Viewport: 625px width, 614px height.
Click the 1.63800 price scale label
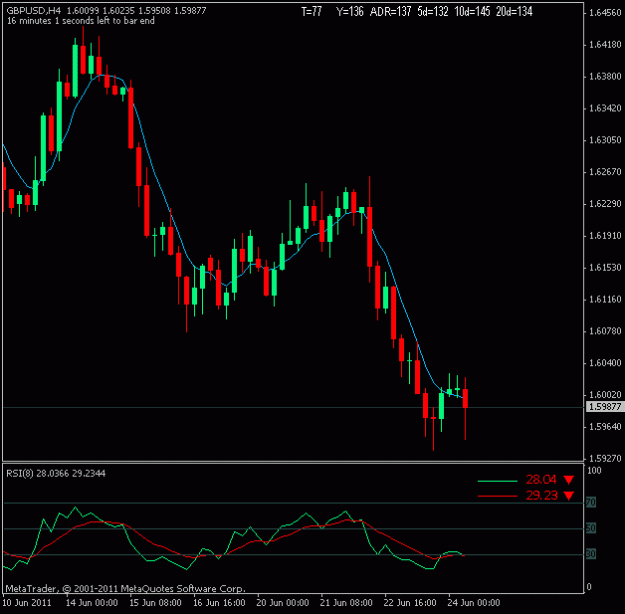pos(605,77)
